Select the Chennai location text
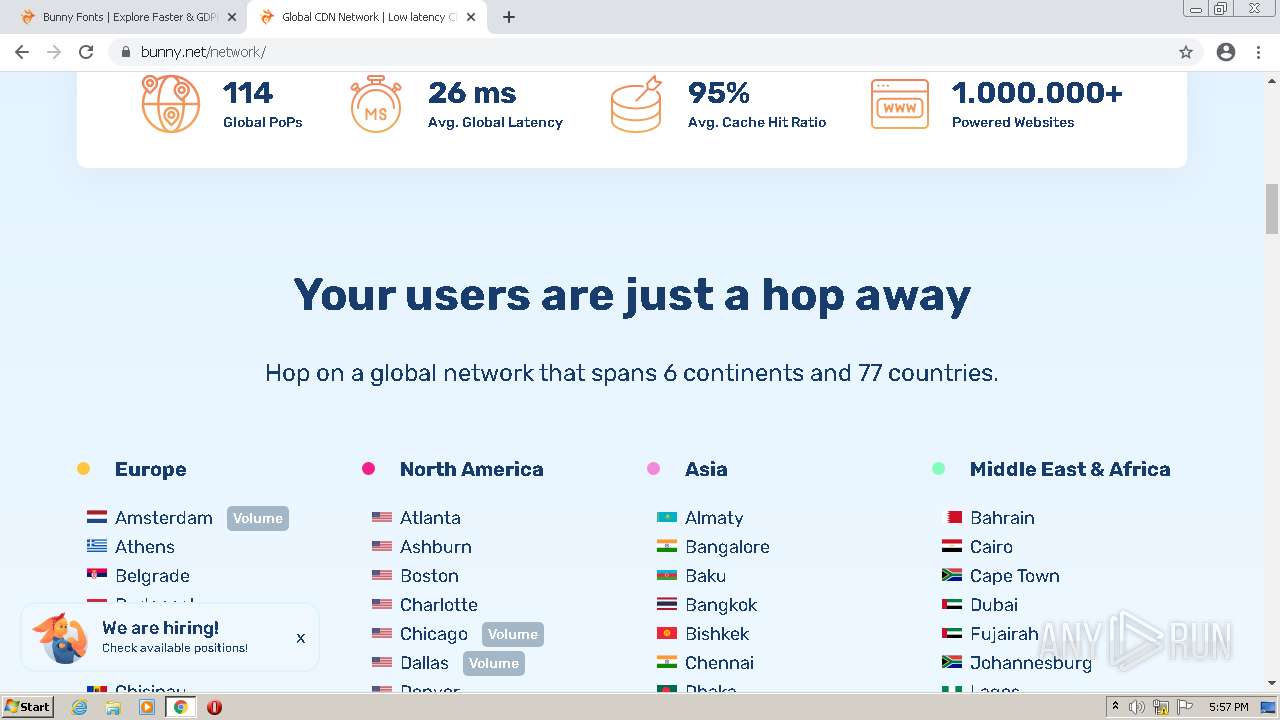The height and width of the screenshot is (720, 1280). pos(719,663)
